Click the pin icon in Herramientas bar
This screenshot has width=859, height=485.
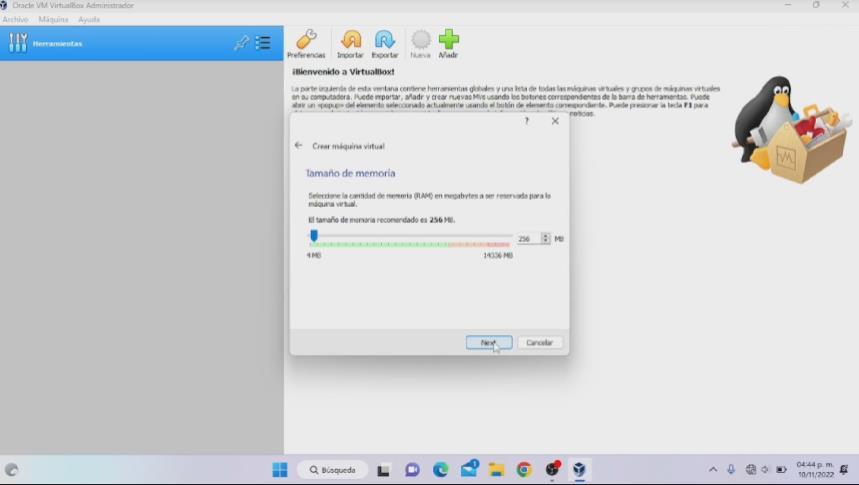(x=241, y=43)
